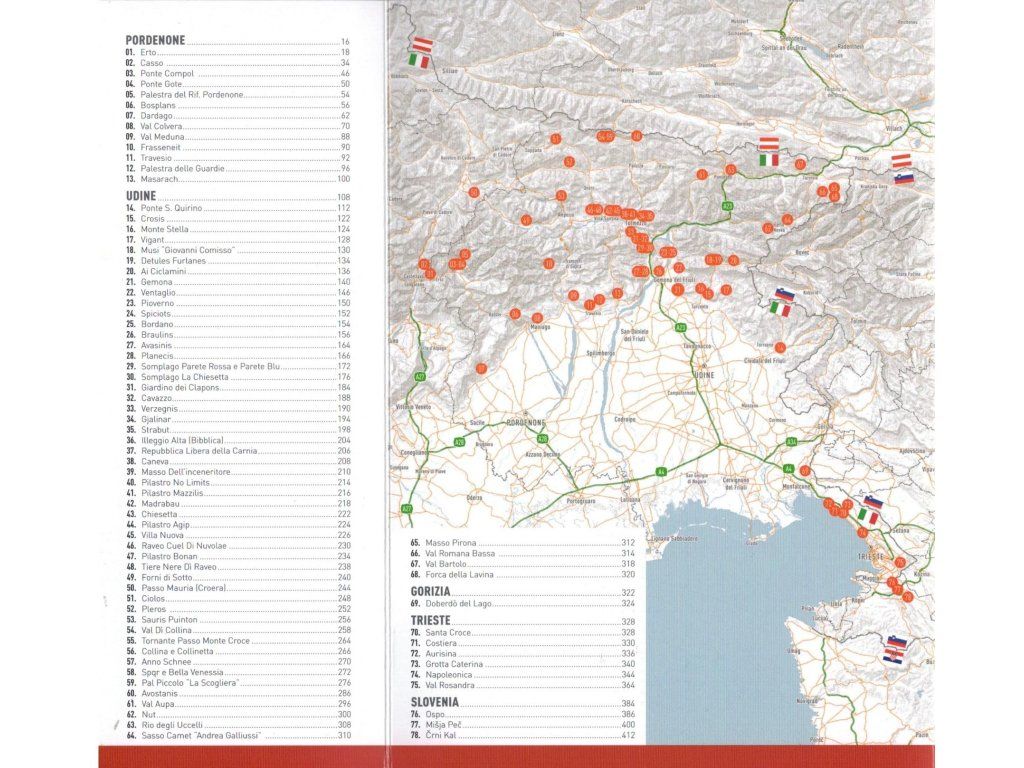Click the Slovenia-Croatia flag pair at bottom right

(x=892, y=649)
